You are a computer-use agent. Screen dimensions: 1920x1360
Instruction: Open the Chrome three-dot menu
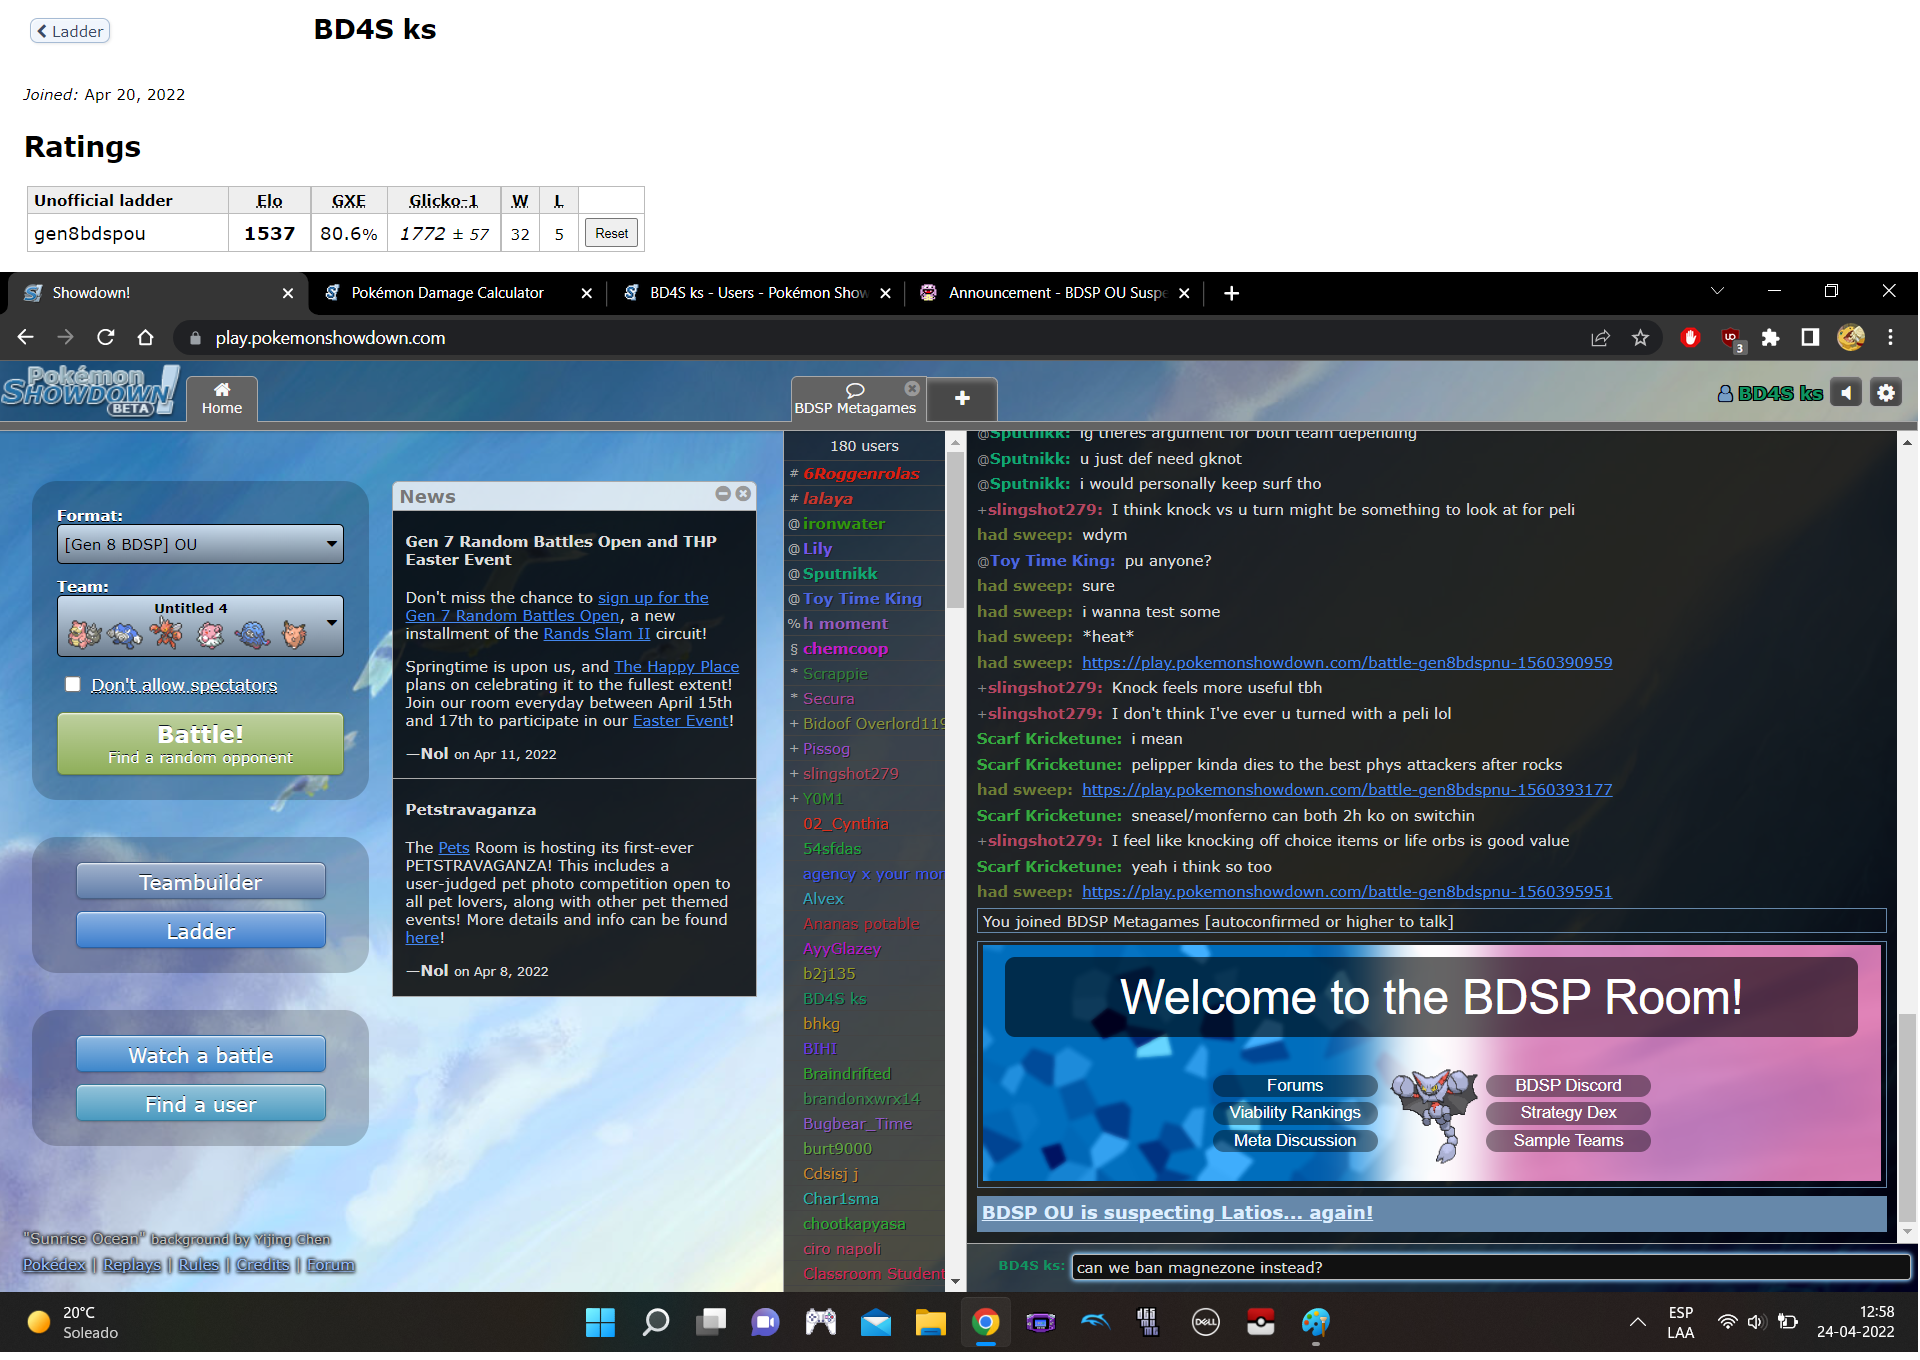click(x=1890, y=338)
